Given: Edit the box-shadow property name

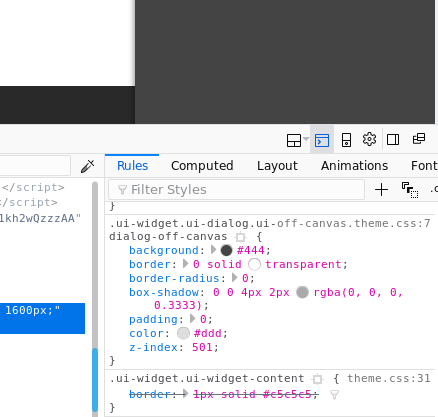Looking at the screenshot, I should (x=164, y=292).
